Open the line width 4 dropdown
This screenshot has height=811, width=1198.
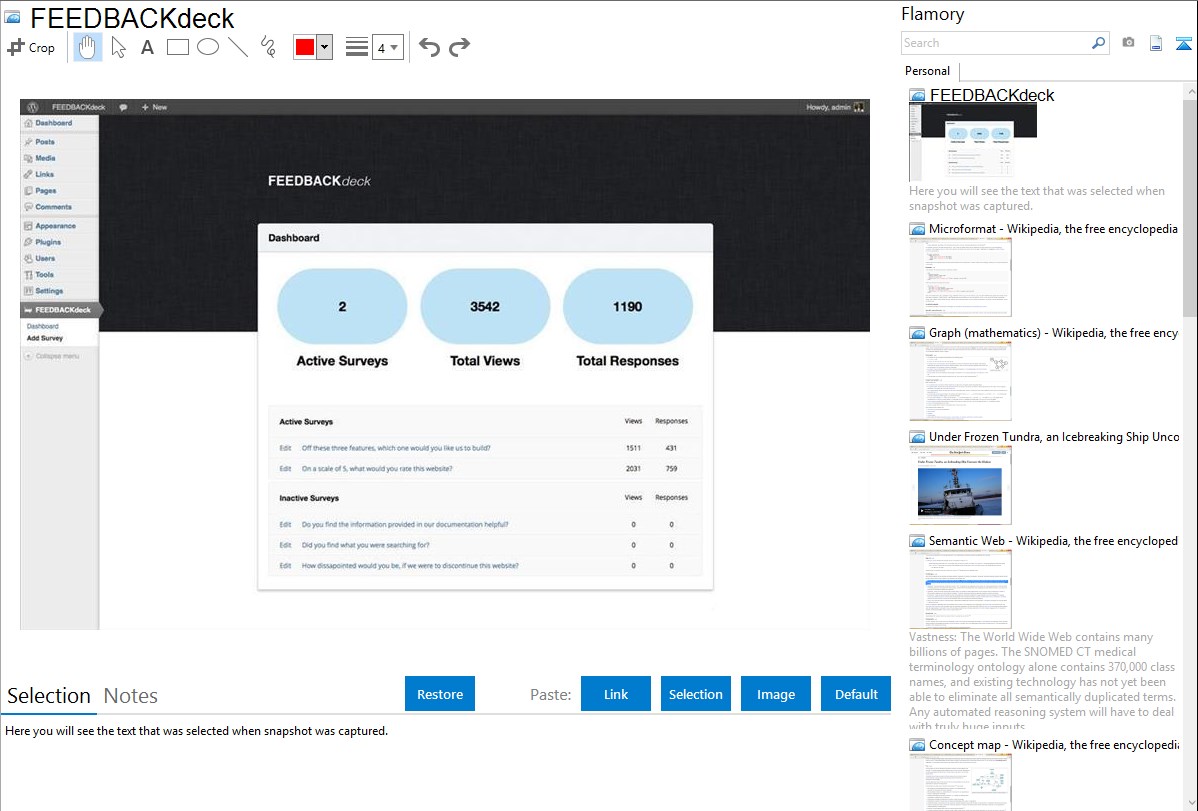388,47
